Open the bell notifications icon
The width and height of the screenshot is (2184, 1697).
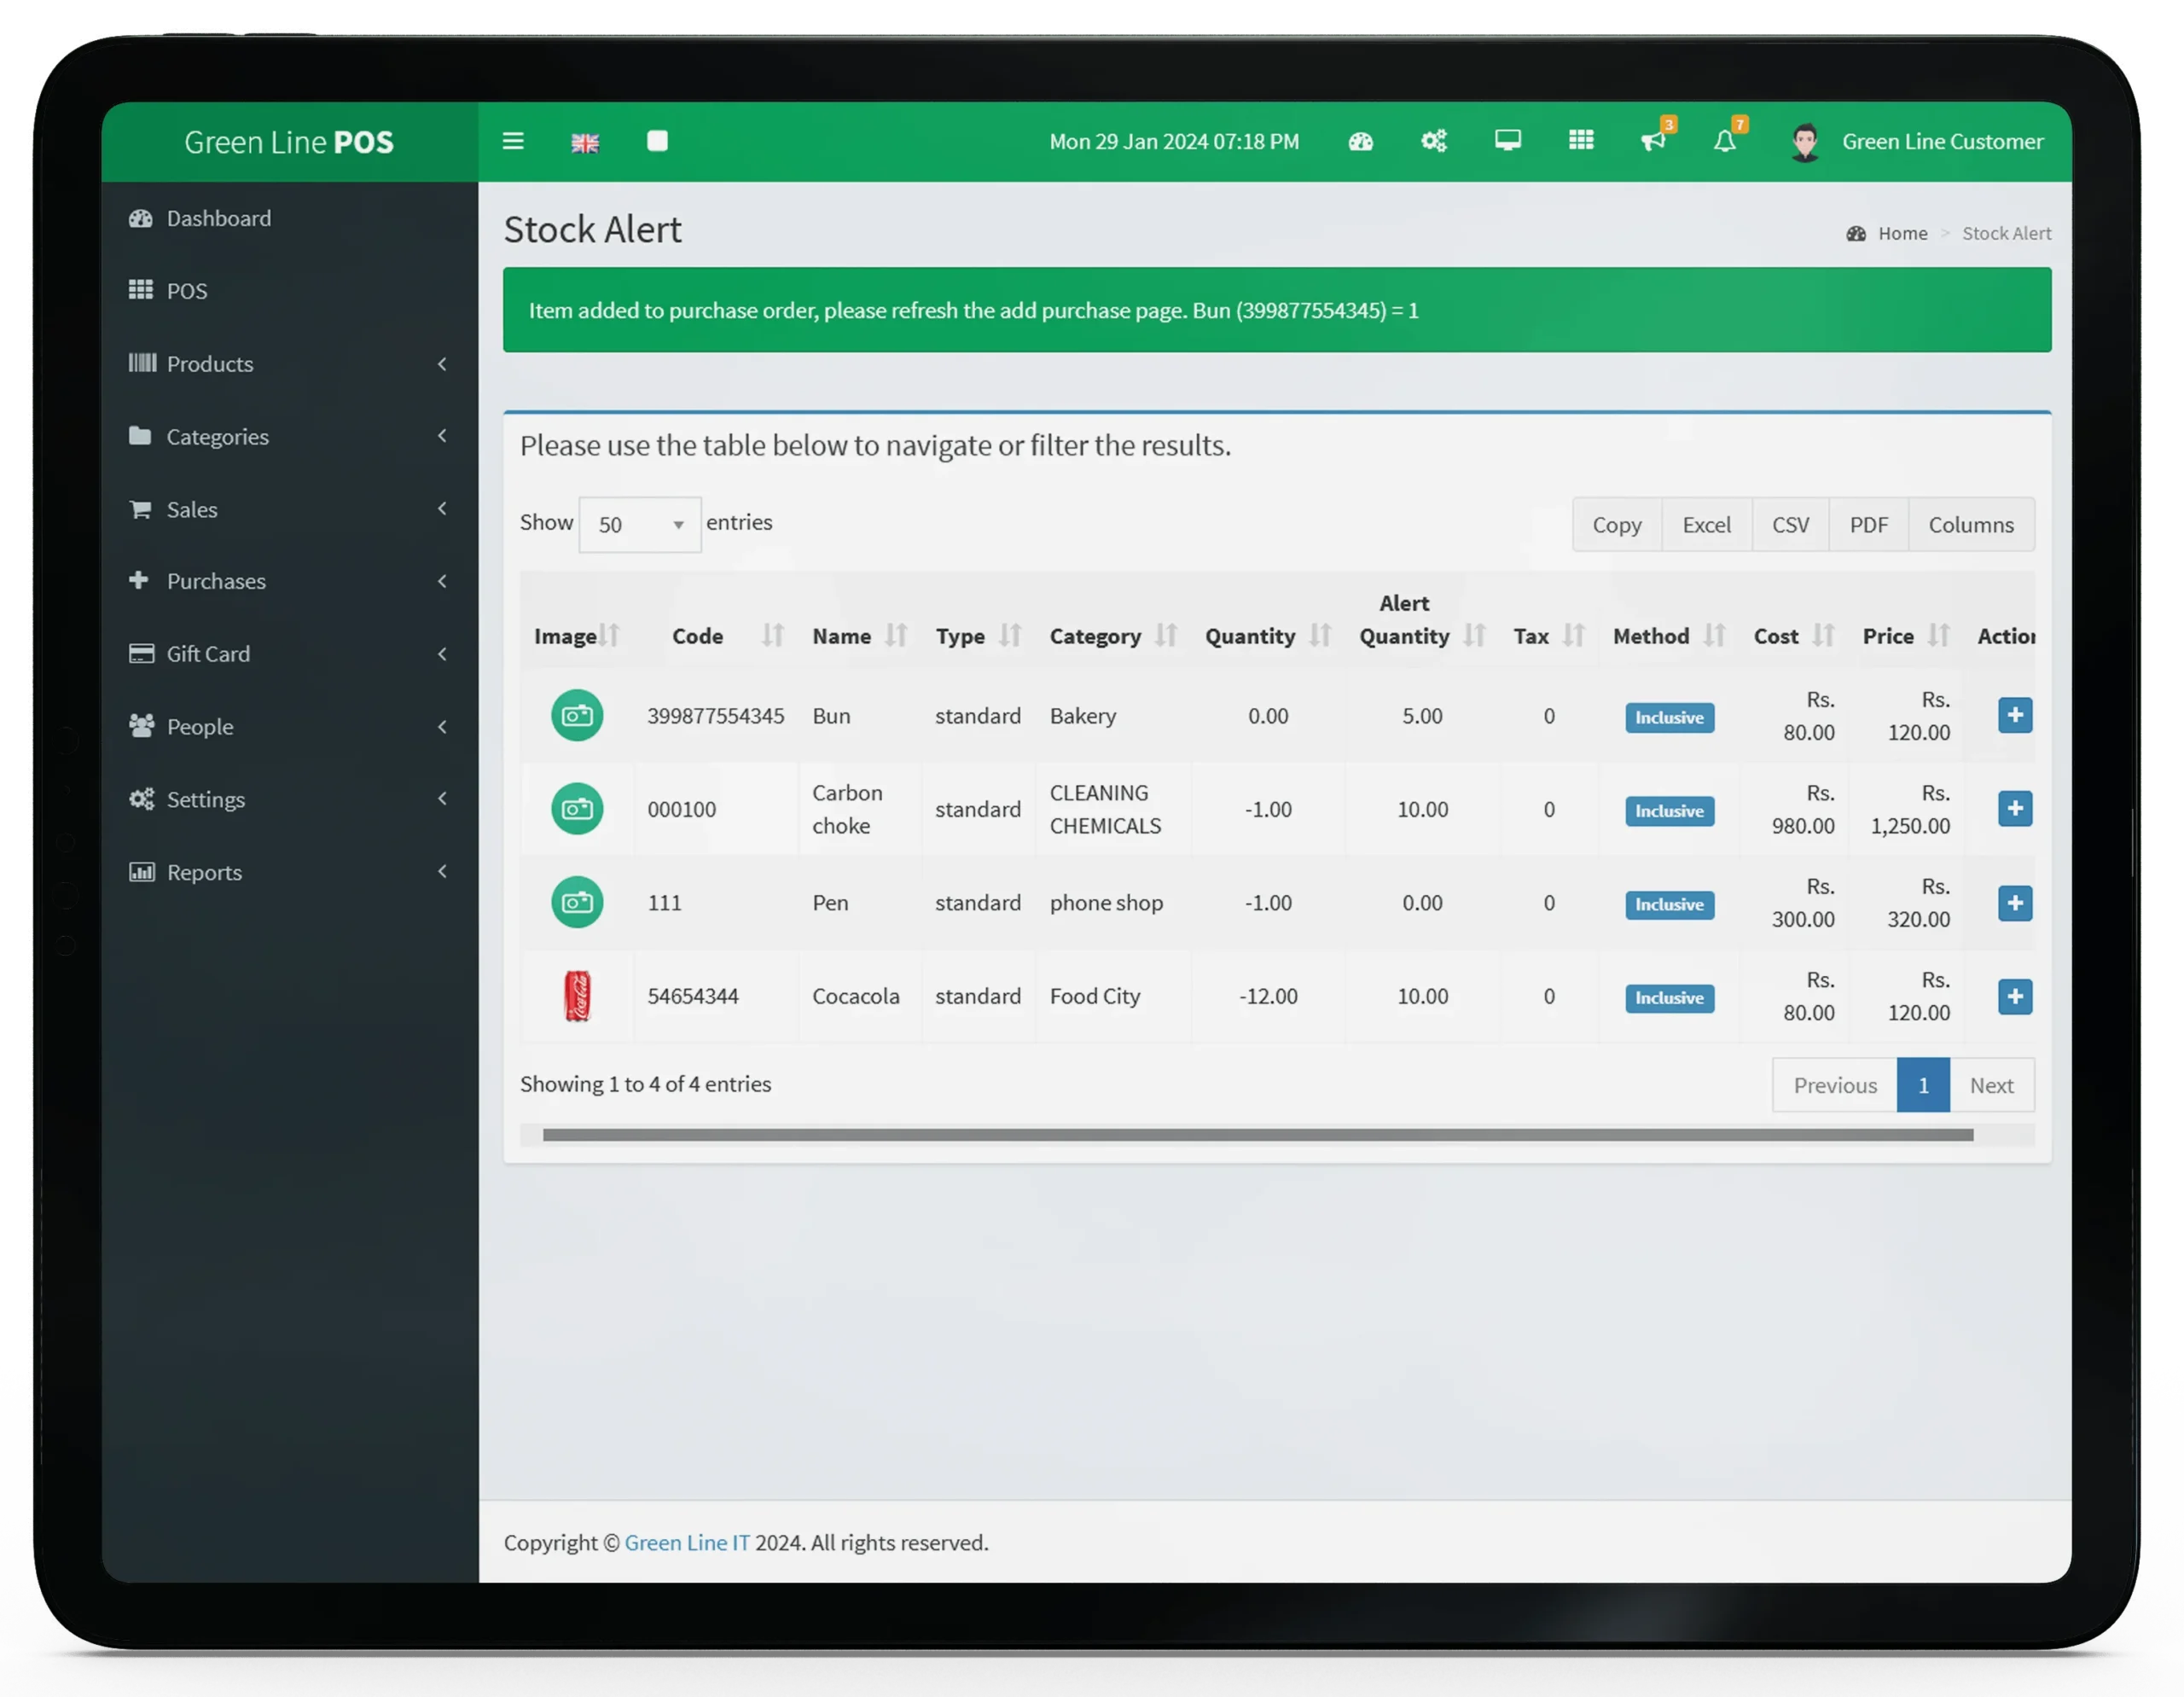(1725, 141)
